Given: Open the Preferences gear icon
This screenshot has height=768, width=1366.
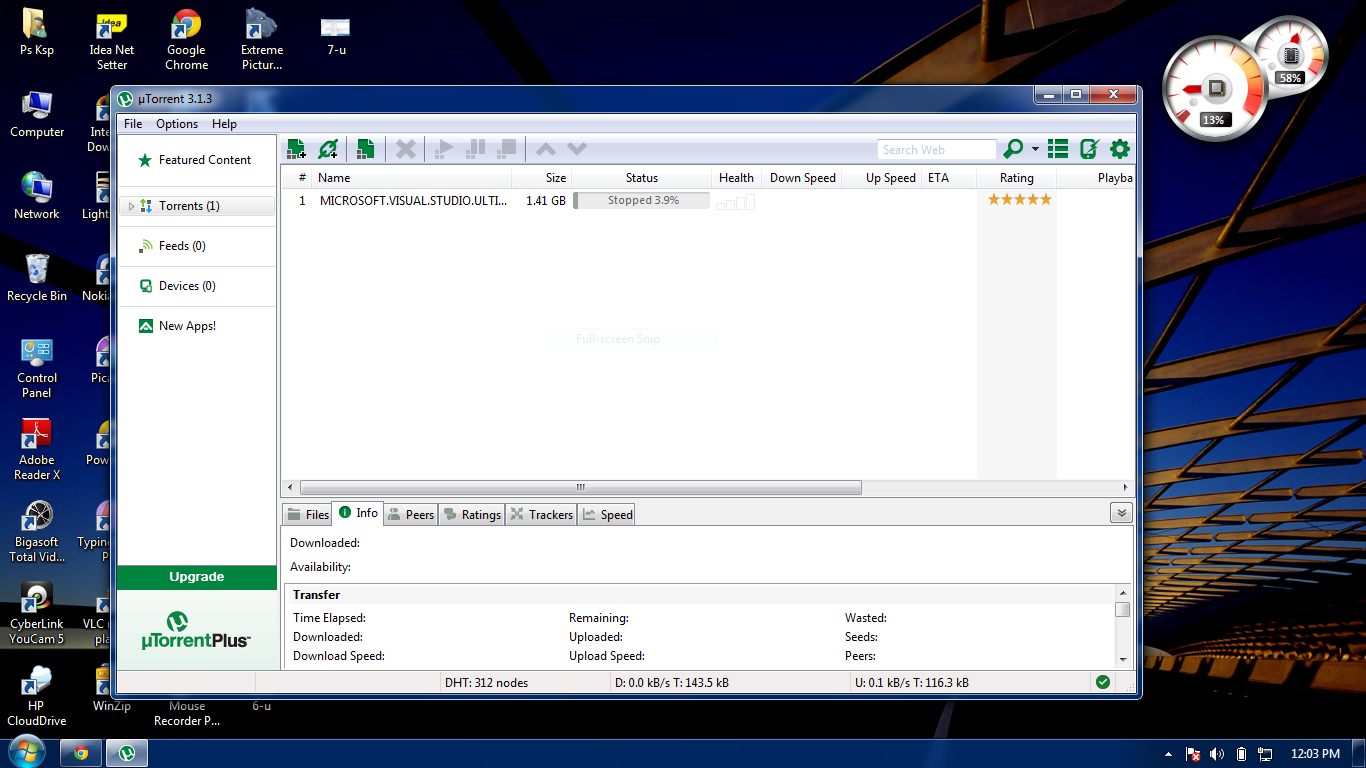Looking at the screenshot, I should [x=1119, y=148].
